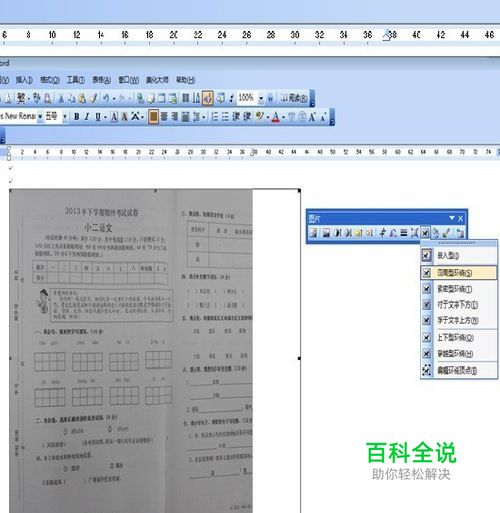The image size is (500, 513).
Task: Toggle the highlighted Justify alignment button
Action: pyautogui.click(x=153, y=117)
